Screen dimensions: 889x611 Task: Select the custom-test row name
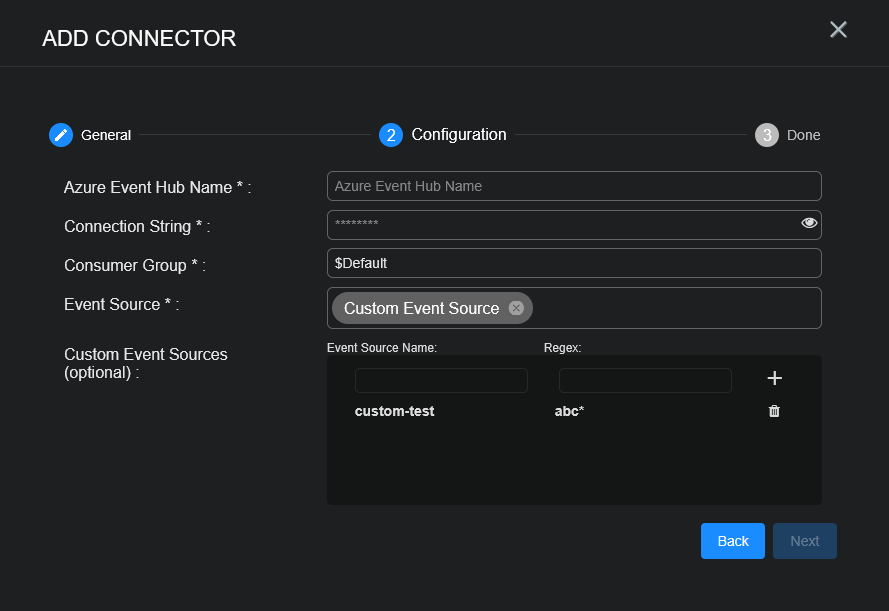(x=395, y=411)
